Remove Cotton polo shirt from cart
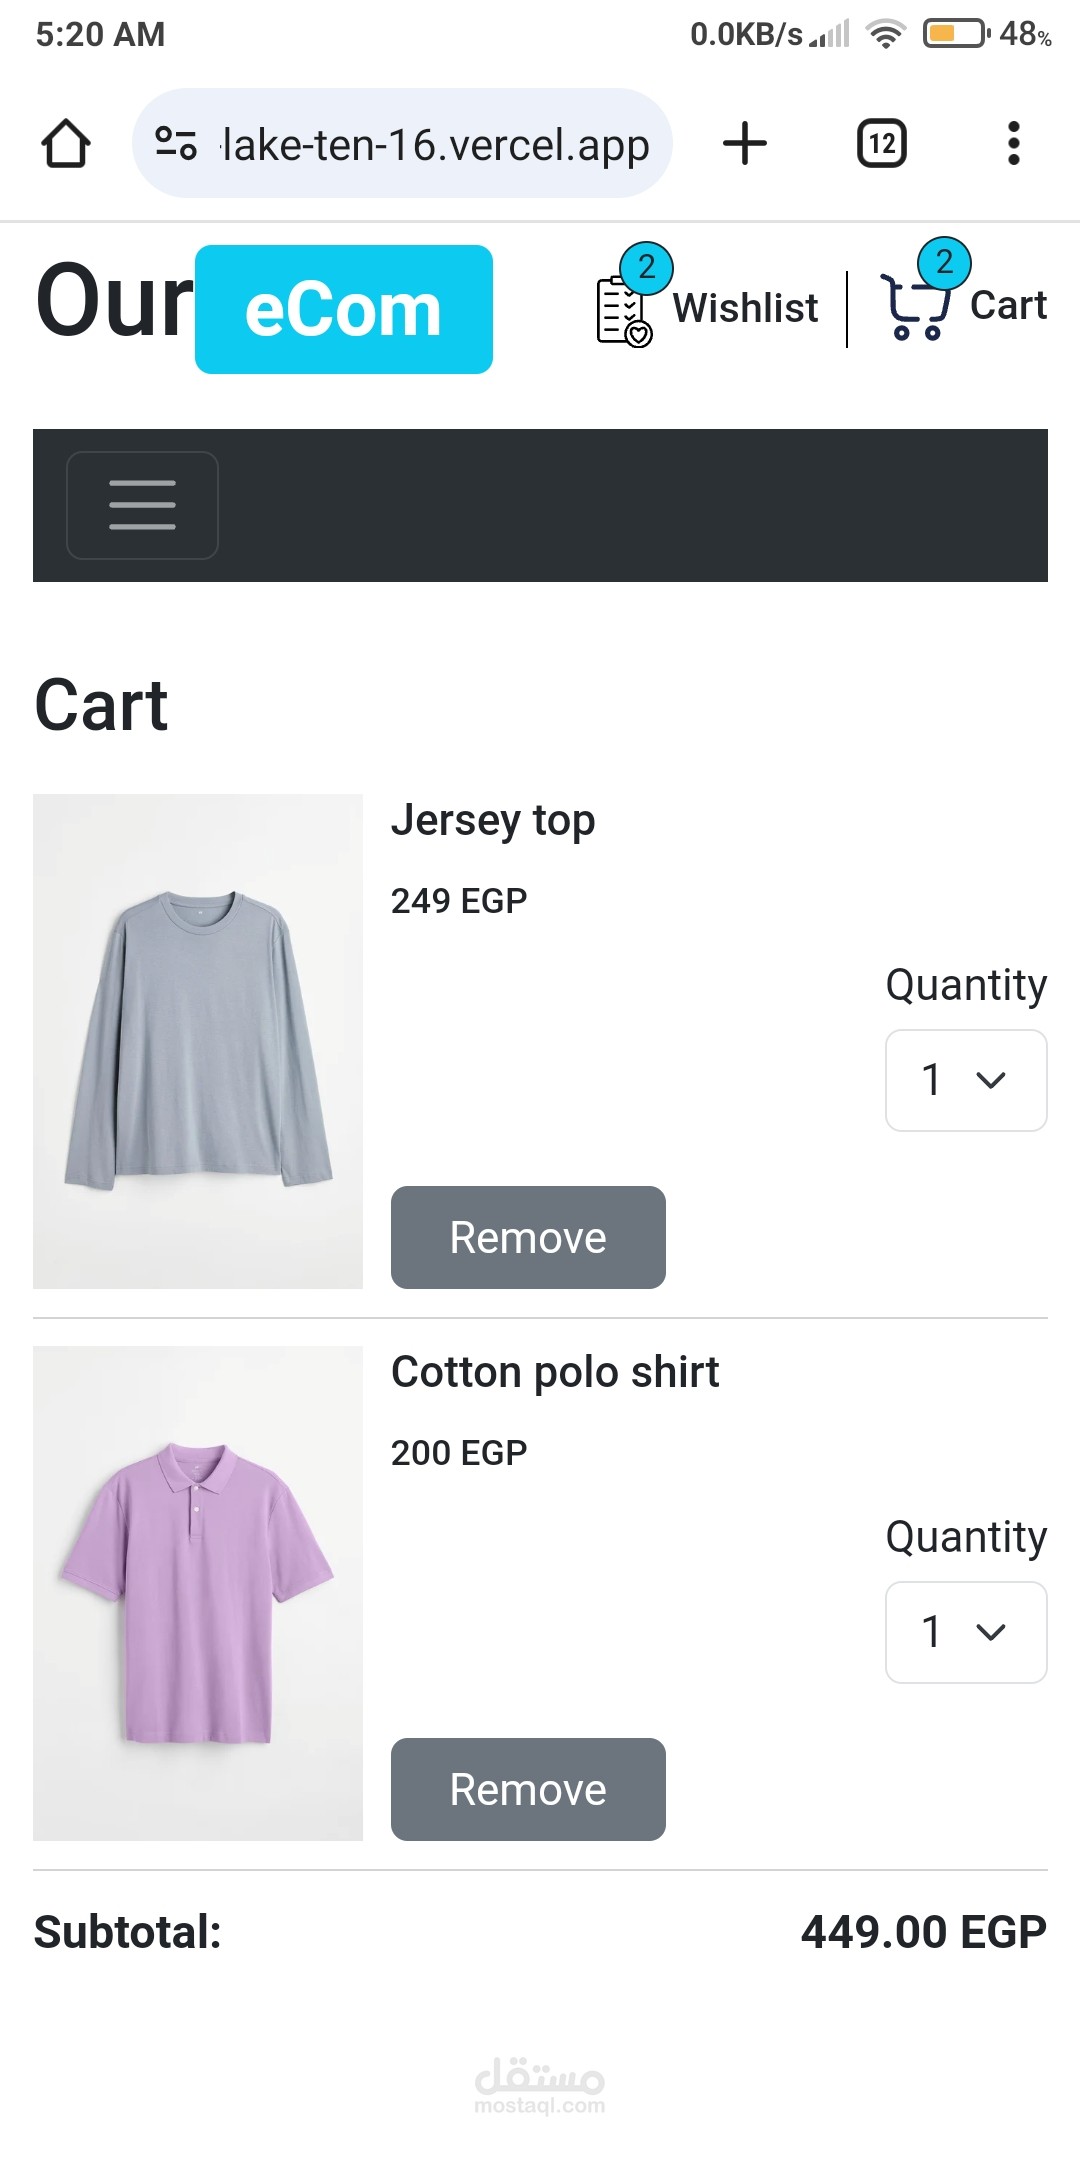The image size is (1080, 2160). [x=528, y=1789]
